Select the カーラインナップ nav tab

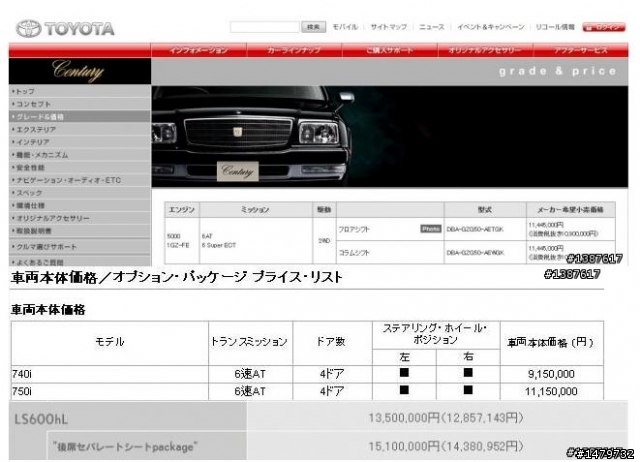pyautogui.click(x=294, y=50)
